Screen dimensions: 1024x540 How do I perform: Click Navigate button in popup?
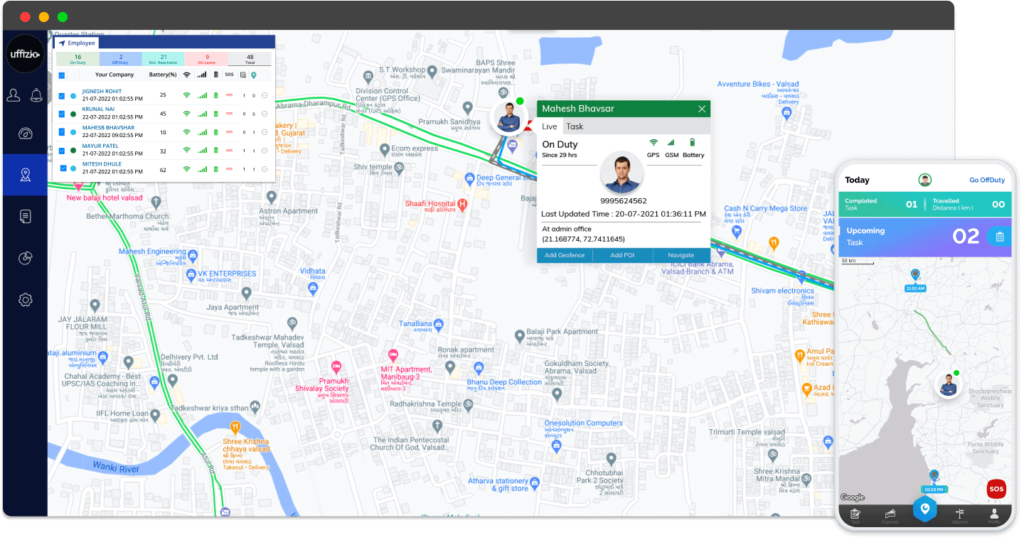[680, 255]
